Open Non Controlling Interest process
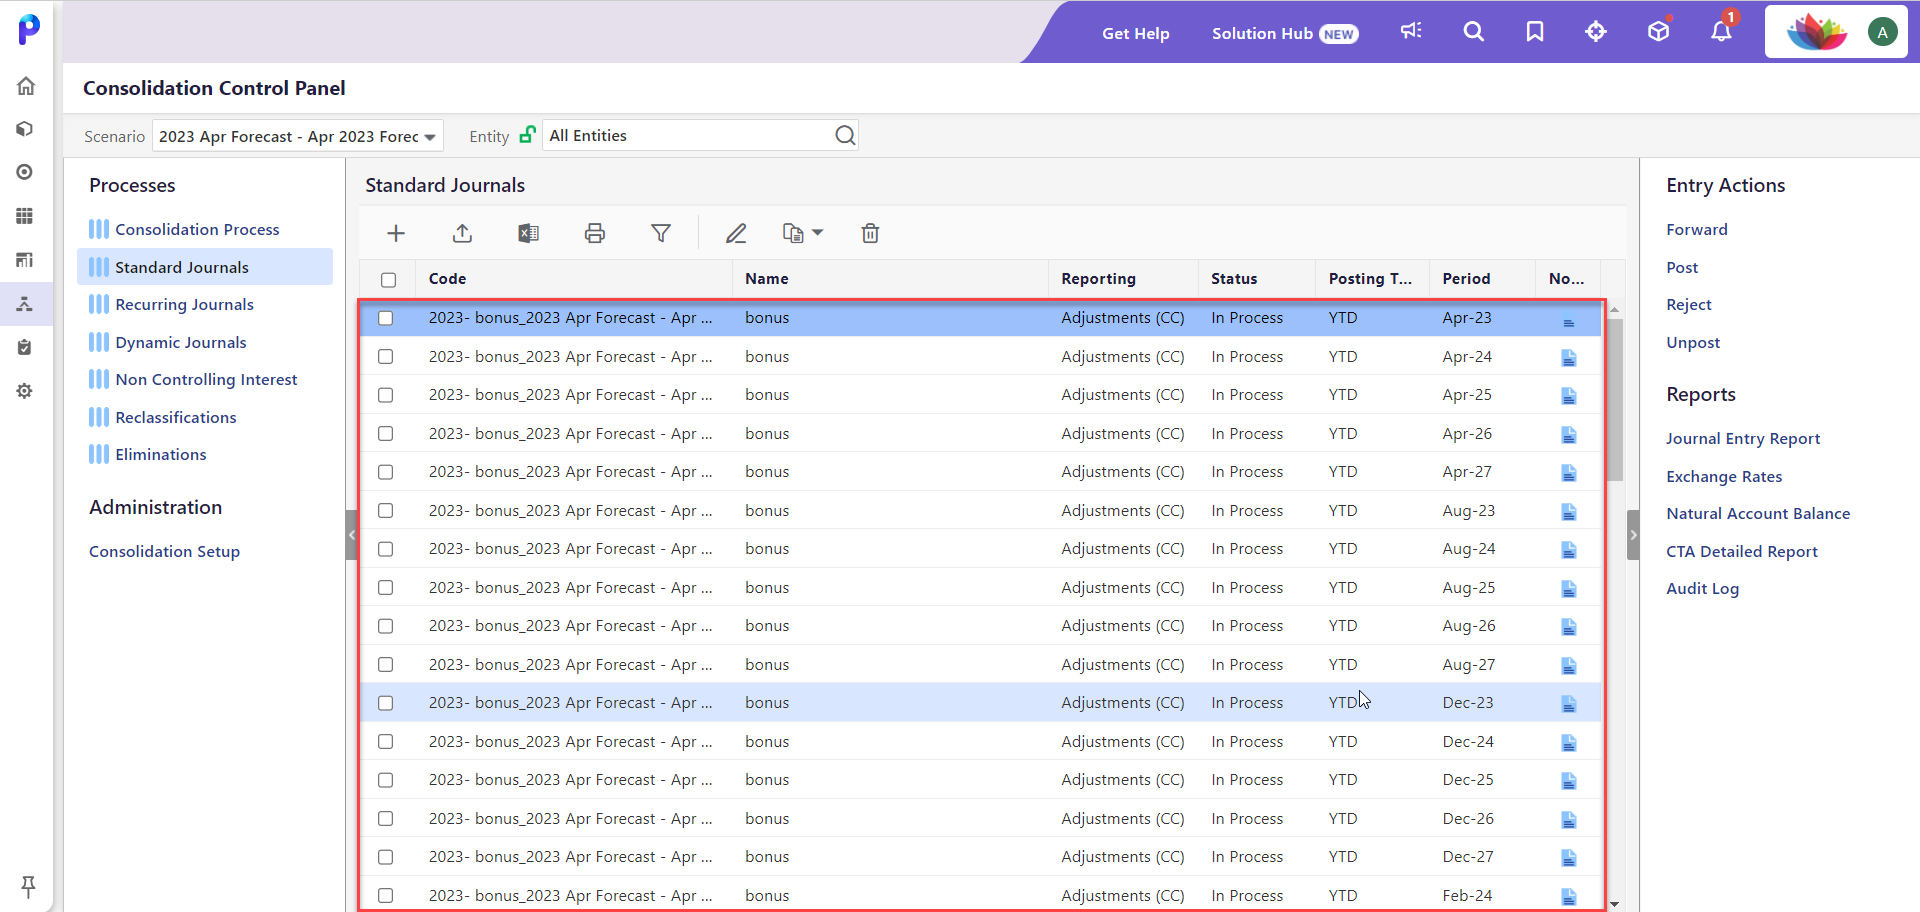This screenshot has height=912, width=1920. point(206,379)
